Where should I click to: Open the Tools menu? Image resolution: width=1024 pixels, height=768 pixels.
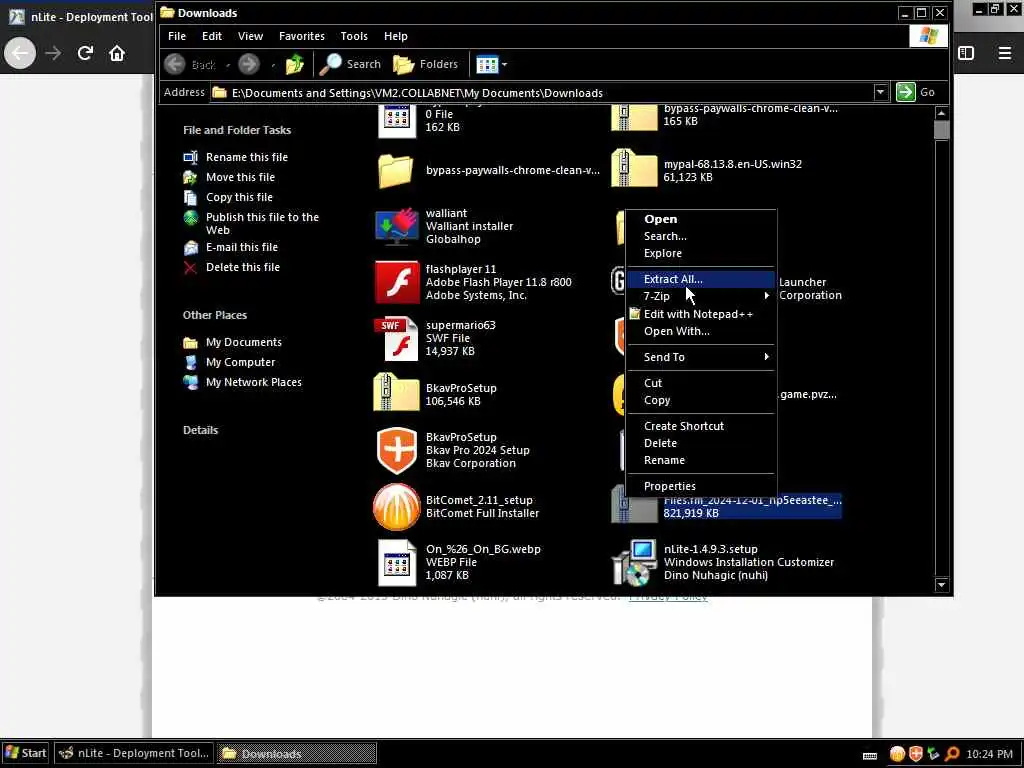[354, 36]
